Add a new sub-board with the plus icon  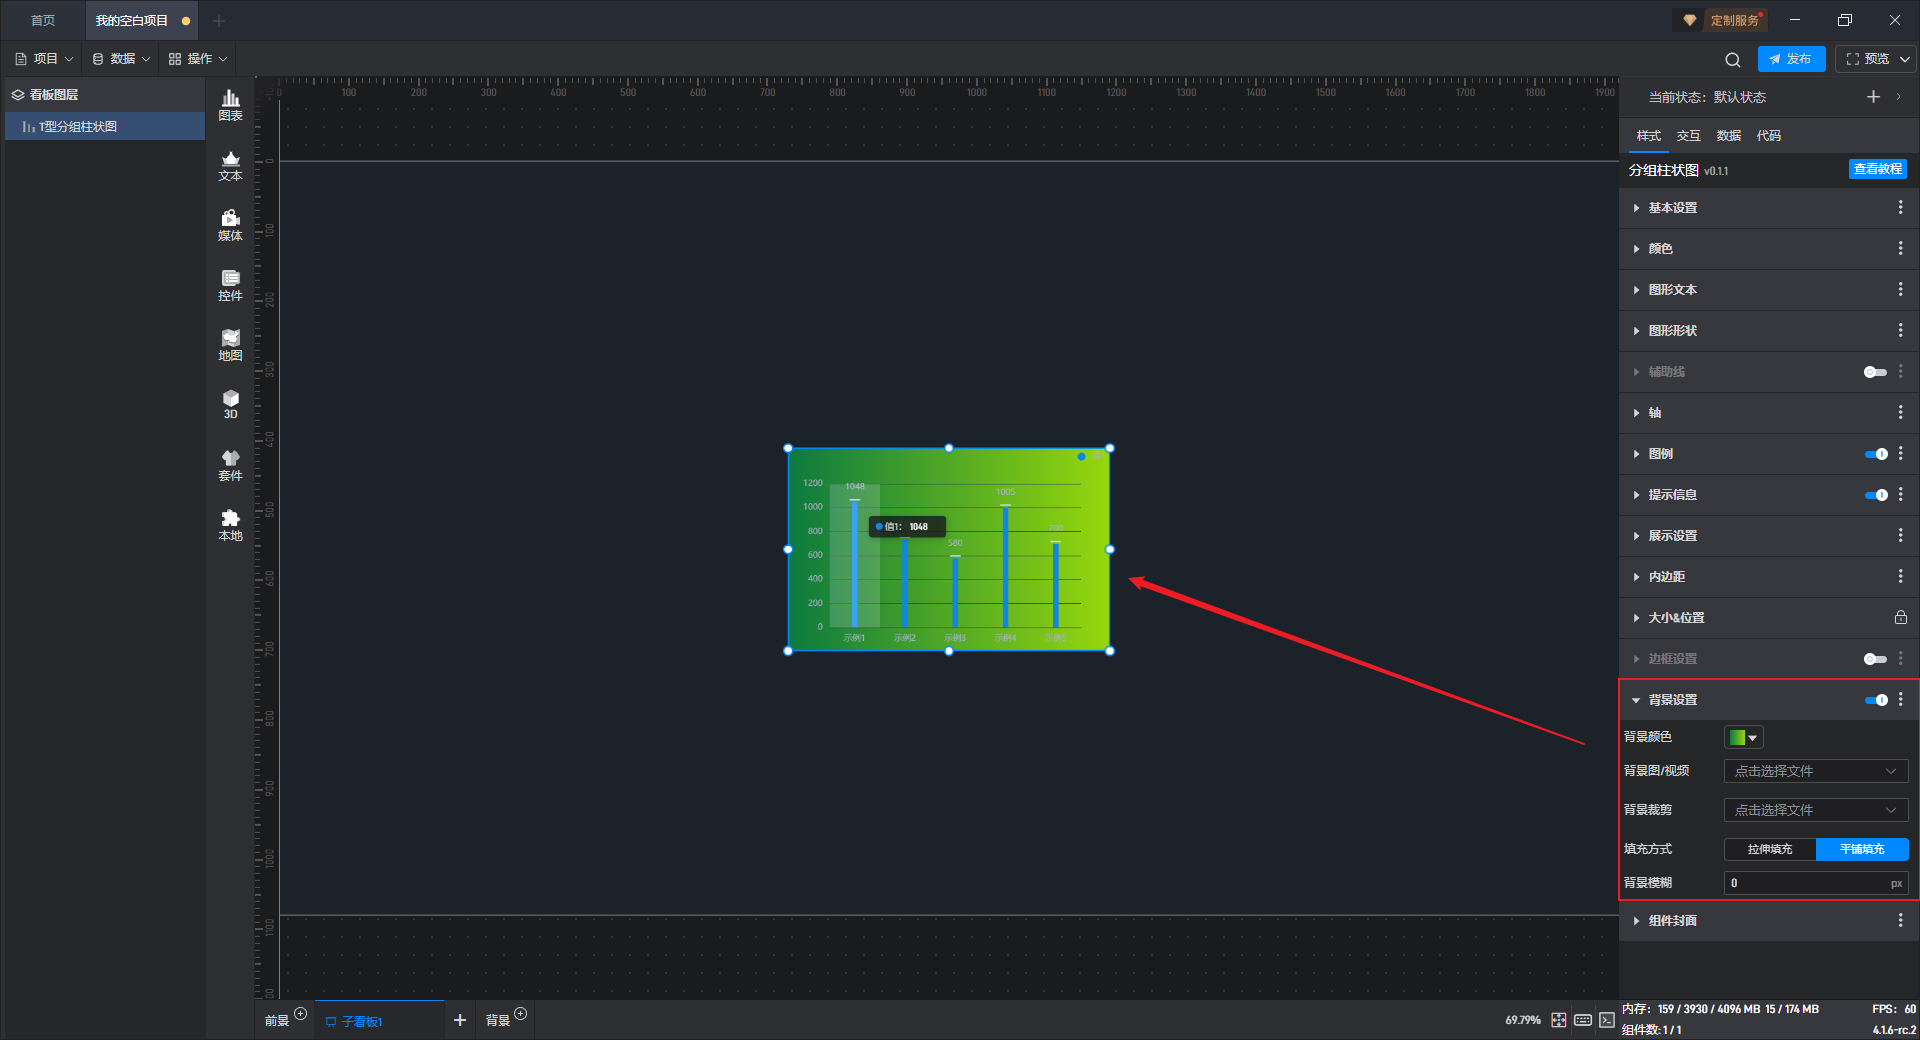coord(460,1020)
